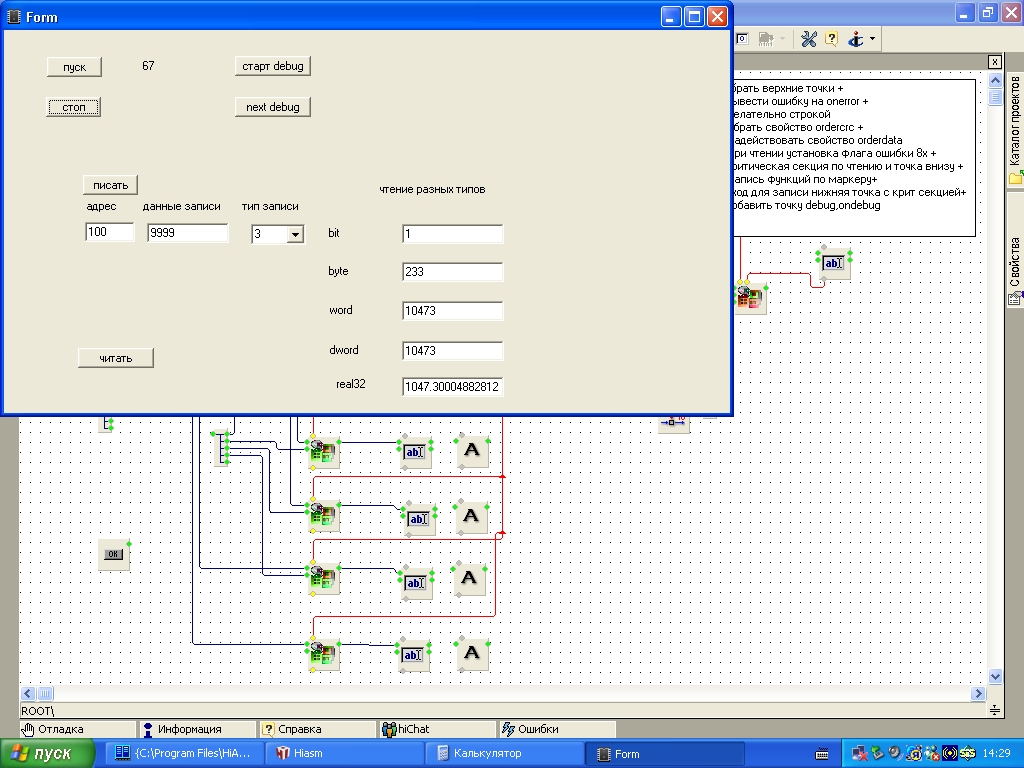Click the 'данные записи' field containing 9999
This screenshot has width=1024, height=768.
tap(187, 232)
